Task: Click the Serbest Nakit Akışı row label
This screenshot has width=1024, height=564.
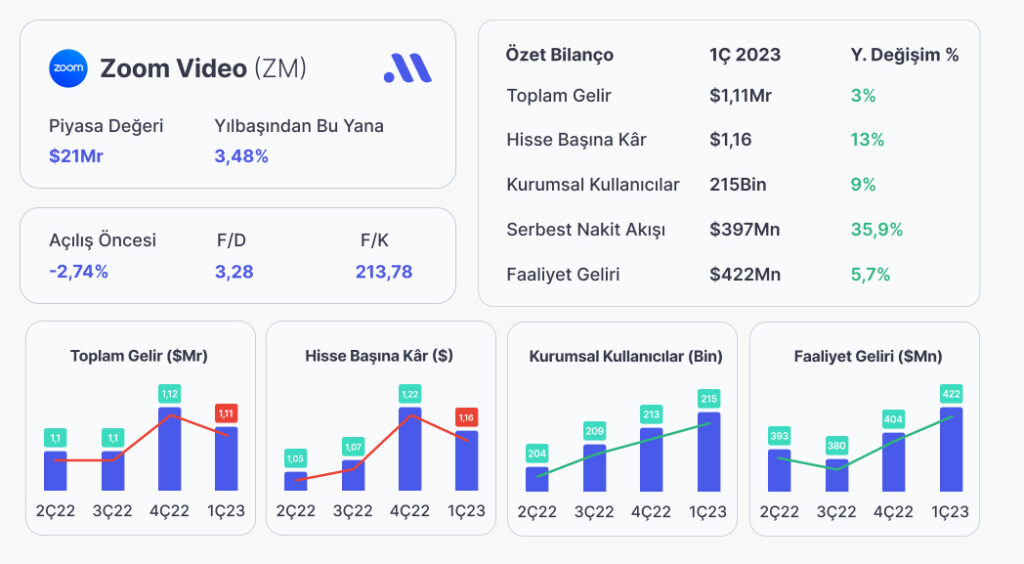Action: coord(586,230)
